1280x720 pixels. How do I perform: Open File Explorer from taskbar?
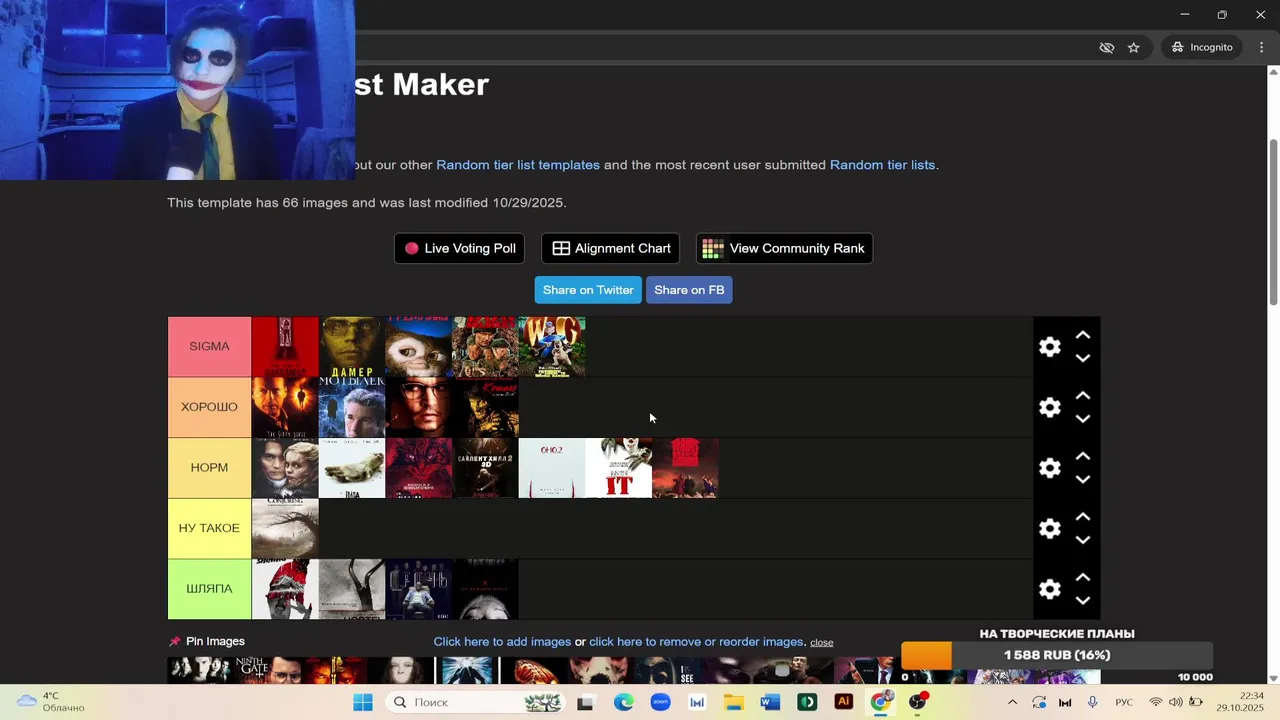coord(734,702)
